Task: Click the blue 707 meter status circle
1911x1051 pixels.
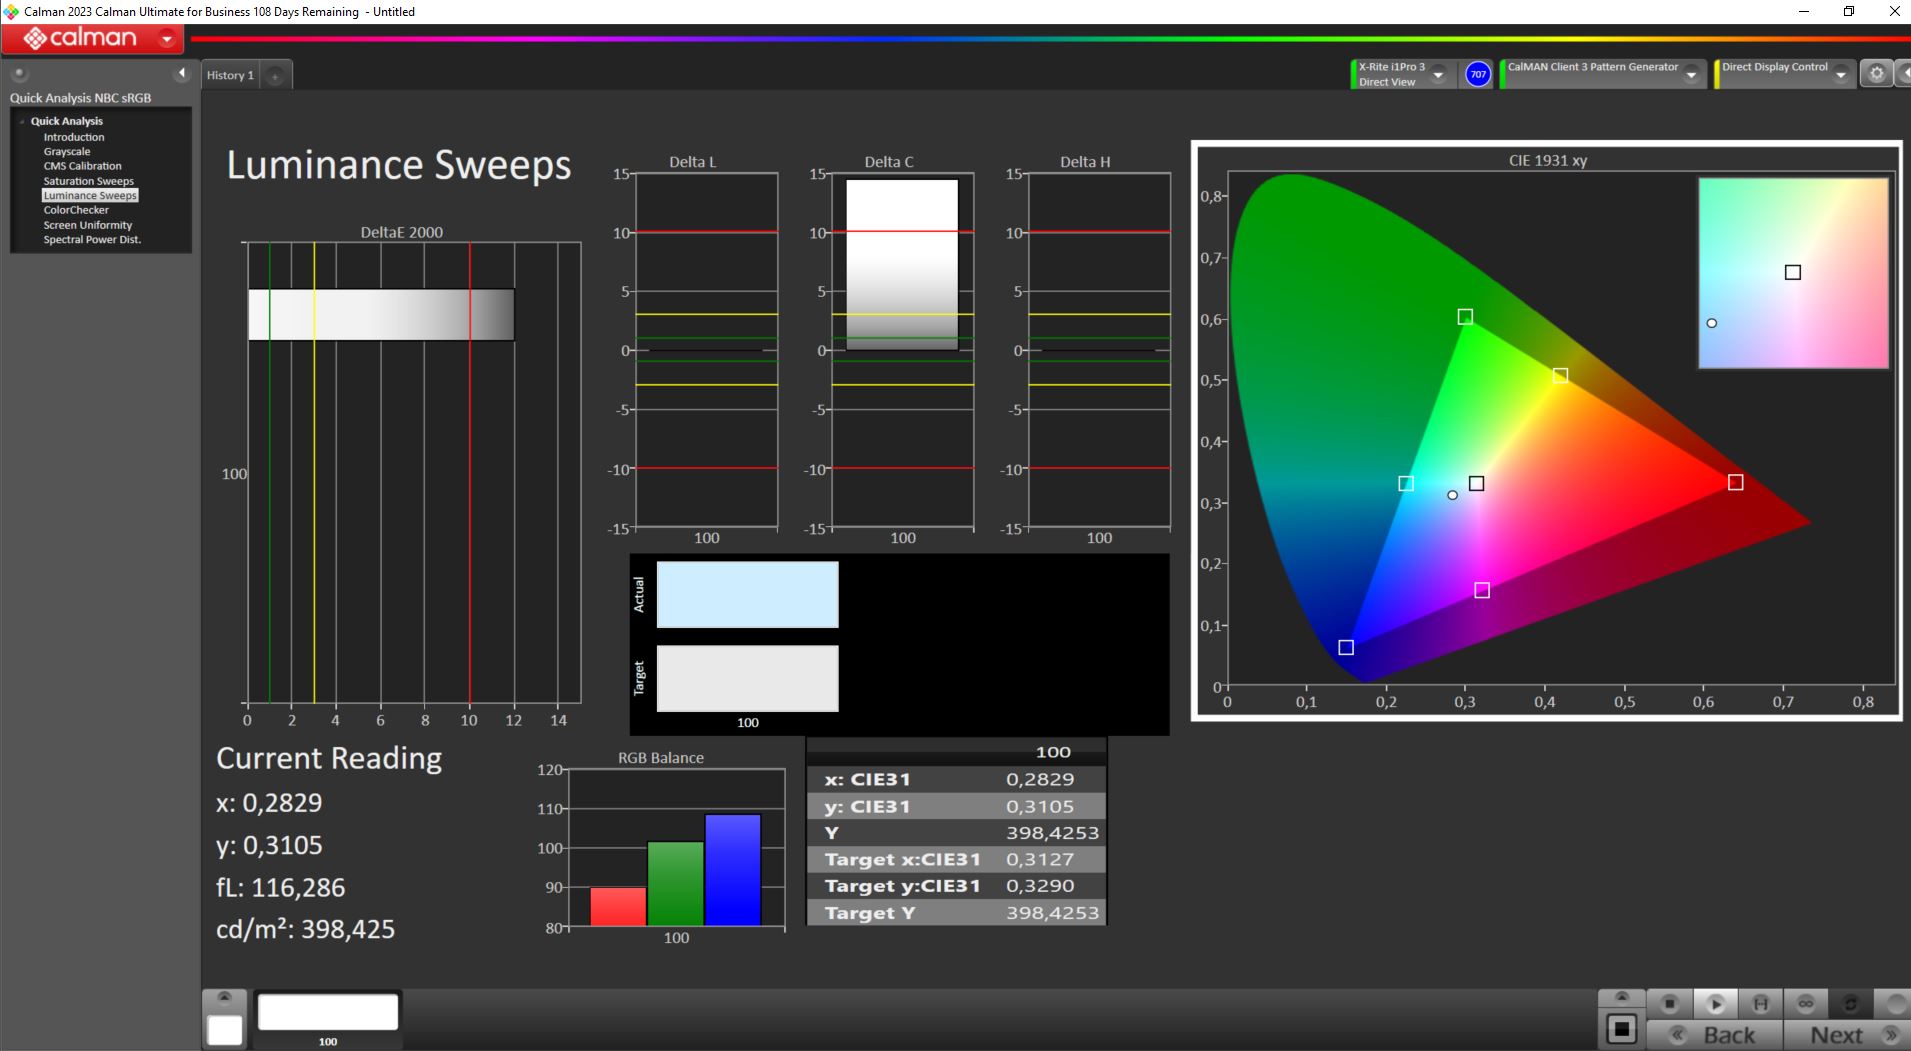Action: click(x=1477, y=74)
